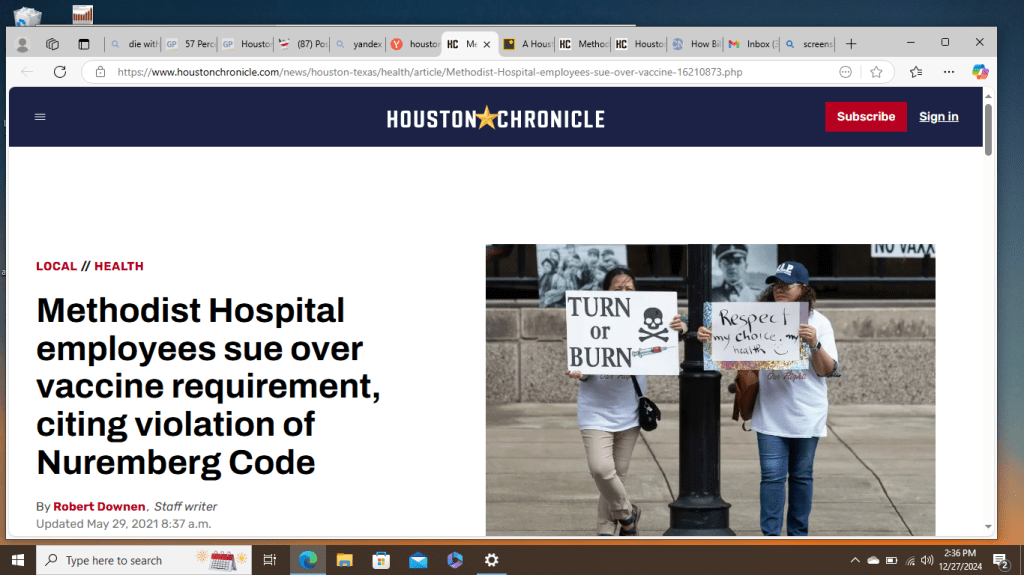Add this page to favorites star
Viewport: 1024px width, 575px height.
coord(876,72)
